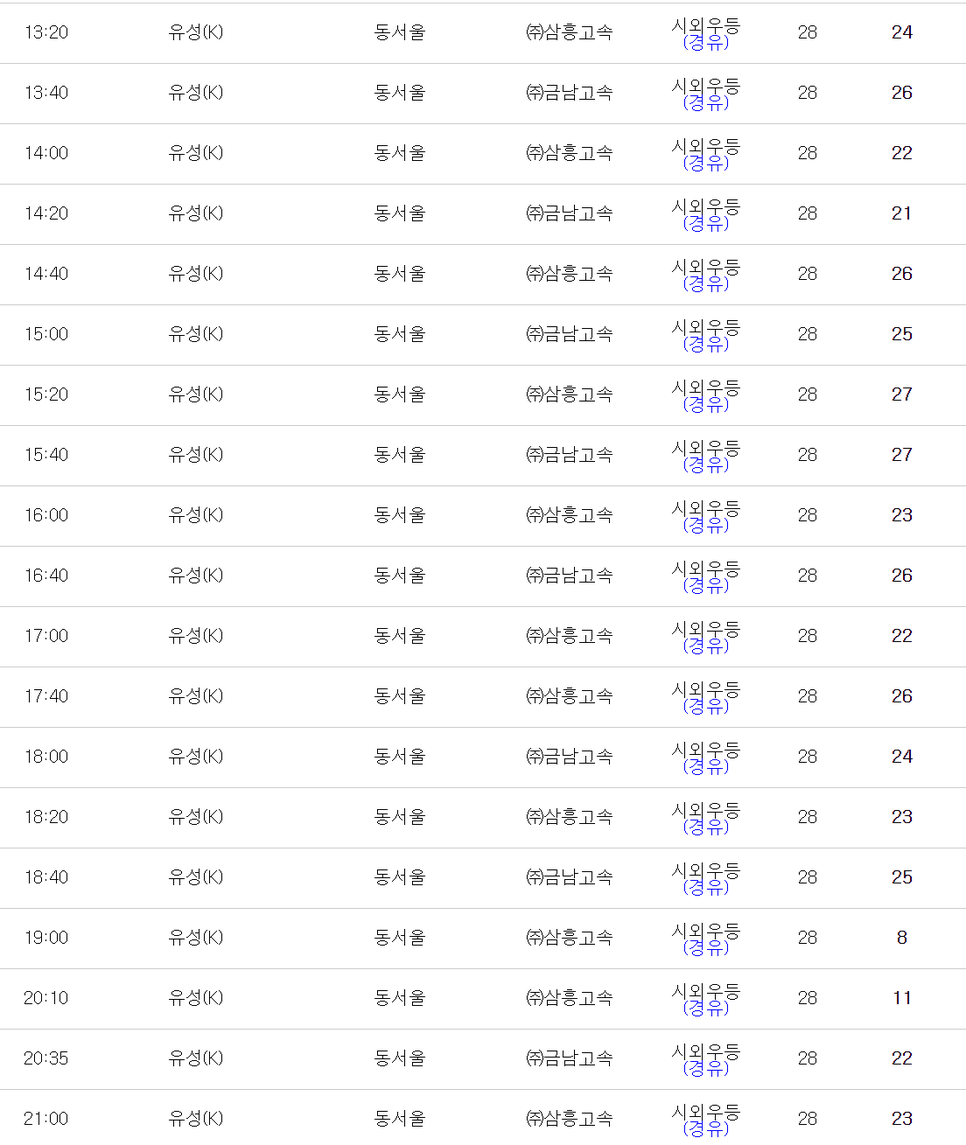Click the (경유) link for the 19:00 bus
This screenshot has width=966, height=1145.
coord(705,948)
